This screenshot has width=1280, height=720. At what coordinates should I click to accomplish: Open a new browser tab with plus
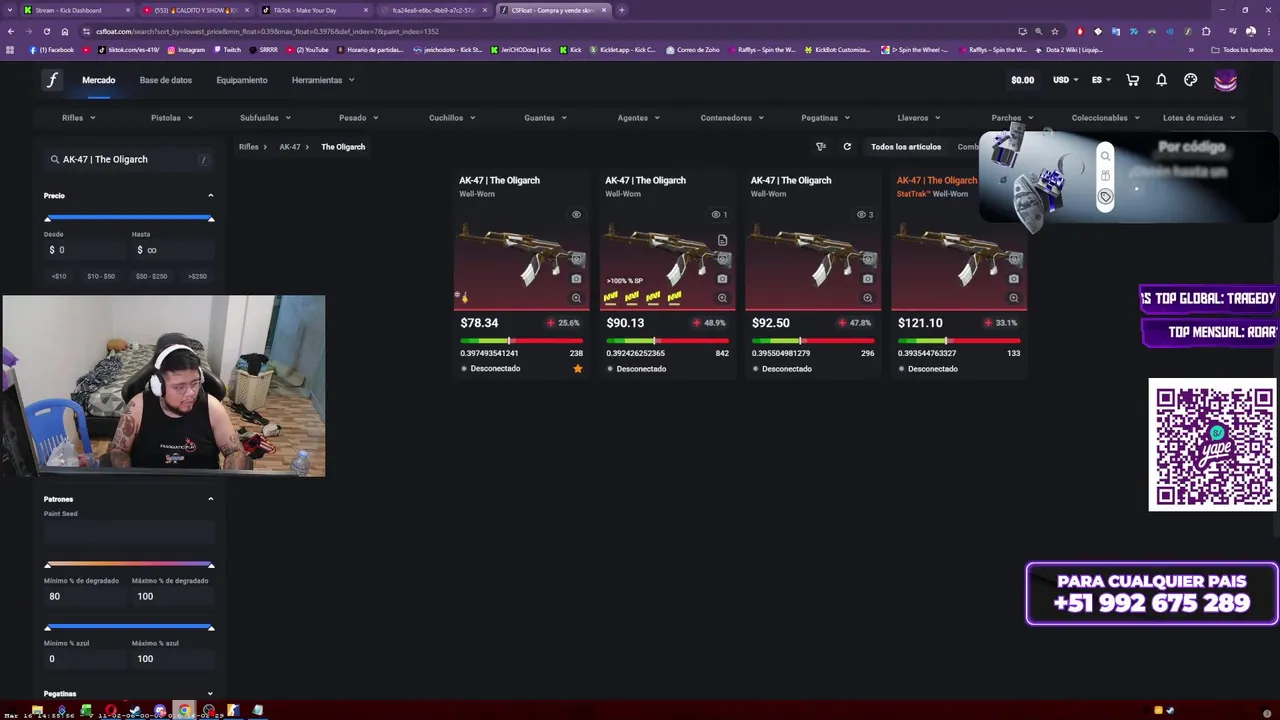[622, 10]
